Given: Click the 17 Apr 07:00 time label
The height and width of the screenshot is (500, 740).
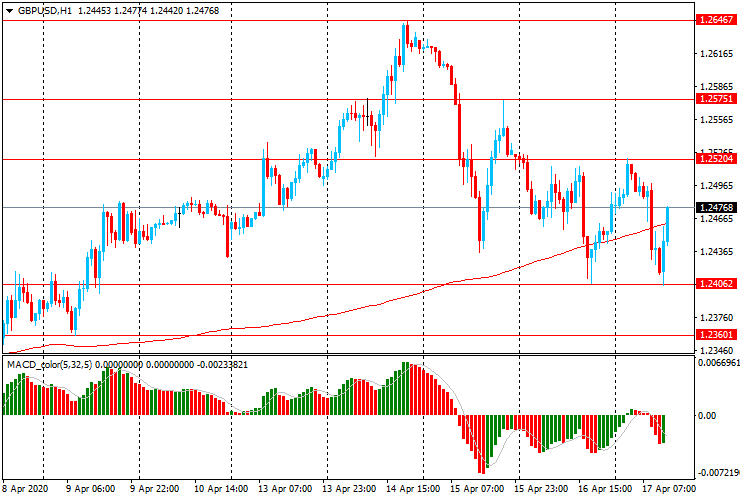Looking at the screenshot, I should [669, 488].
